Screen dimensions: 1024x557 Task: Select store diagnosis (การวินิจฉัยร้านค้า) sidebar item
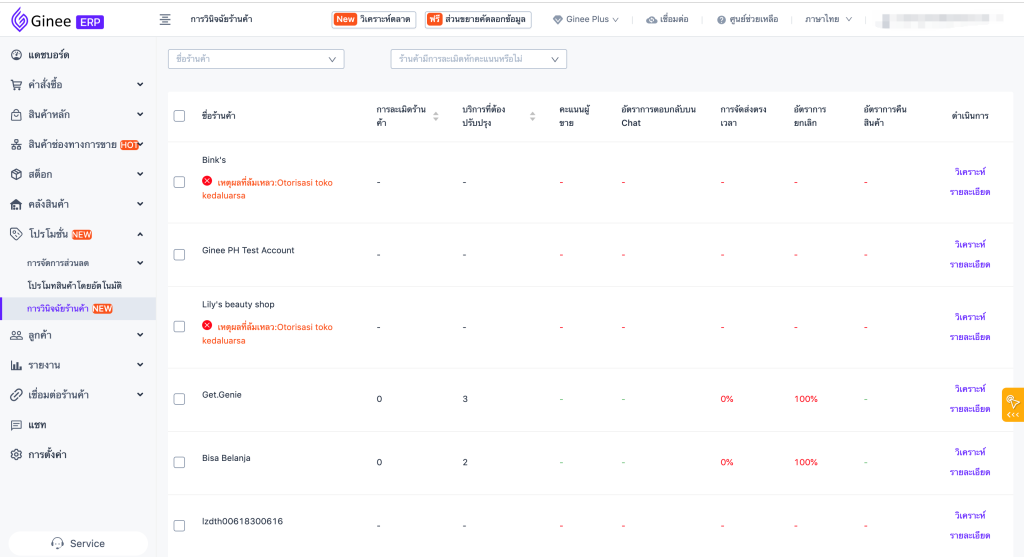(x=78, y=308)
